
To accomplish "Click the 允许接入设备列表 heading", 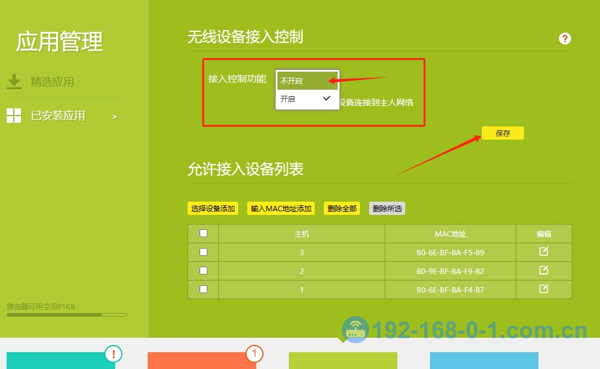I will point(245,169).
